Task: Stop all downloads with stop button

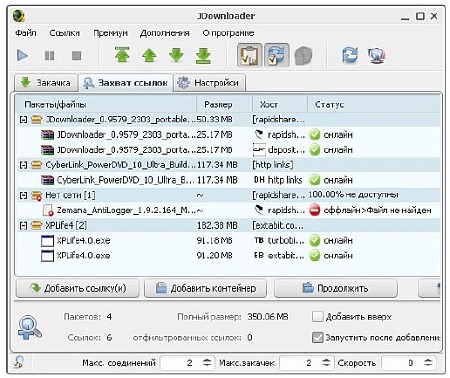Action: [76, 55]
